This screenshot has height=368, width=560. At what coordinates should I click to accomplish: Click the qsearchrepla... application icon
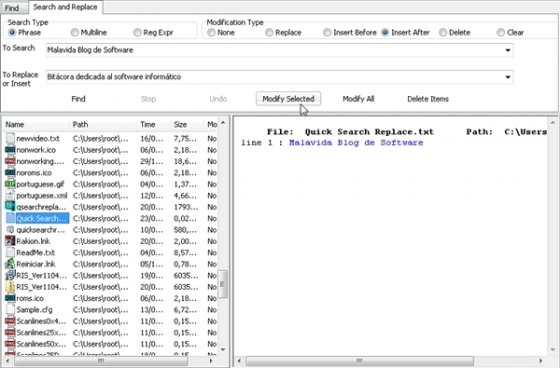tap(10, 207)
